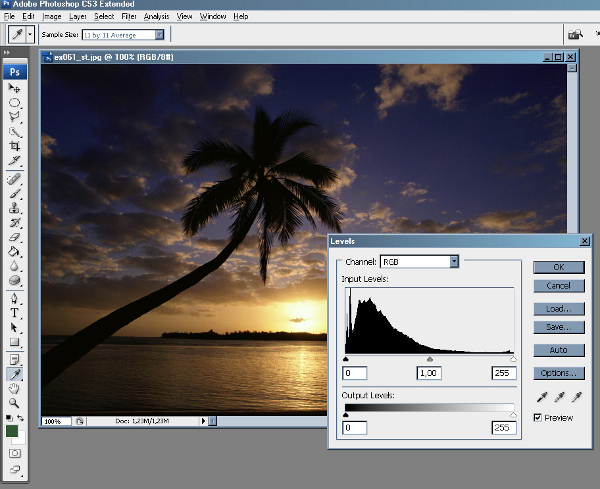Screen dimensions: 600x489
Task: Select the Clone Stamp tool
Action: tap(15, 208)
